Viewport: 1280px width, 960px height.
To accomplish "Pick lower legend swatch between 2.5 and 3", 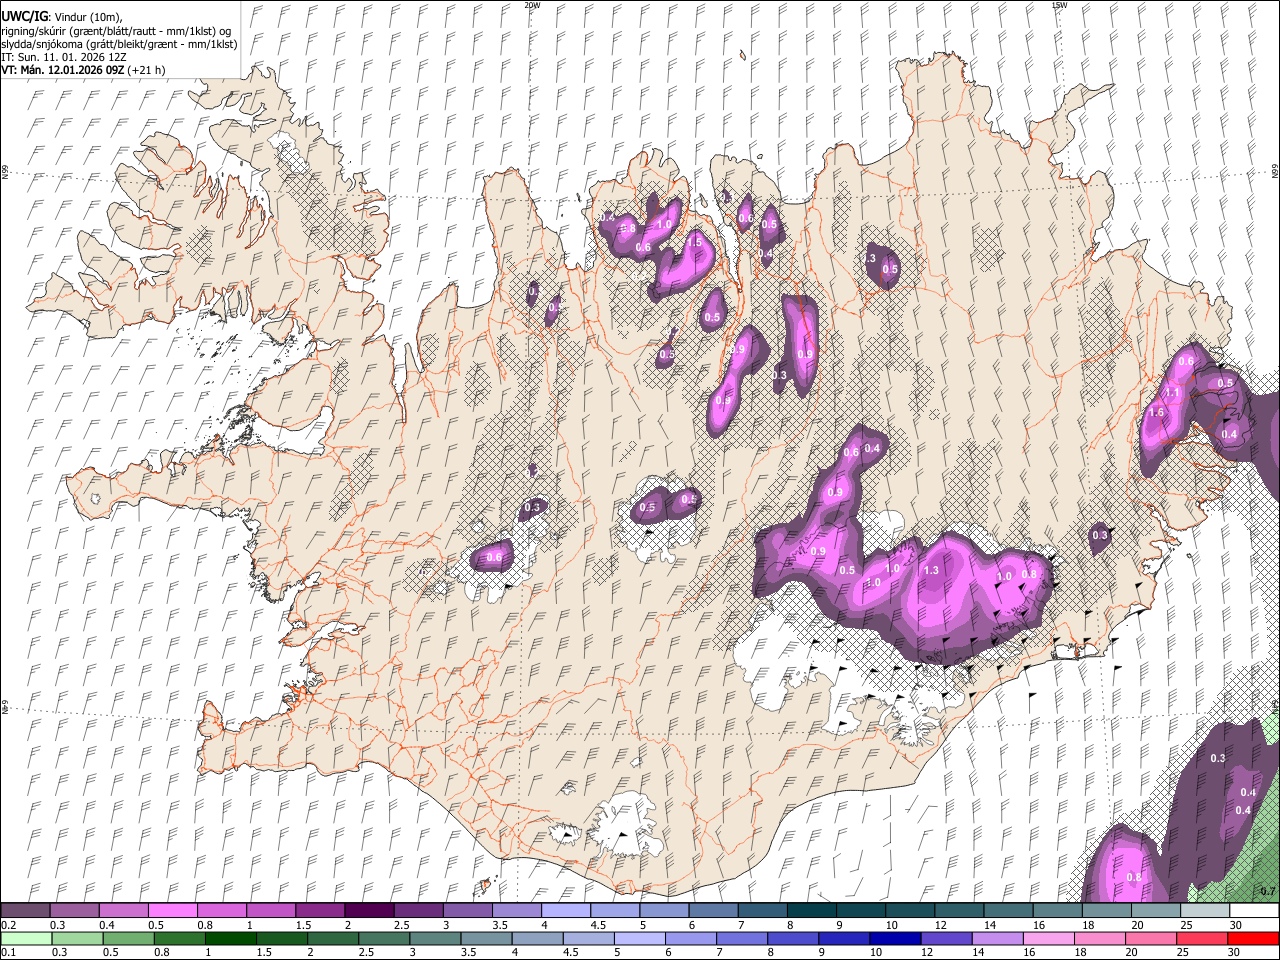I will pos(384,938).
